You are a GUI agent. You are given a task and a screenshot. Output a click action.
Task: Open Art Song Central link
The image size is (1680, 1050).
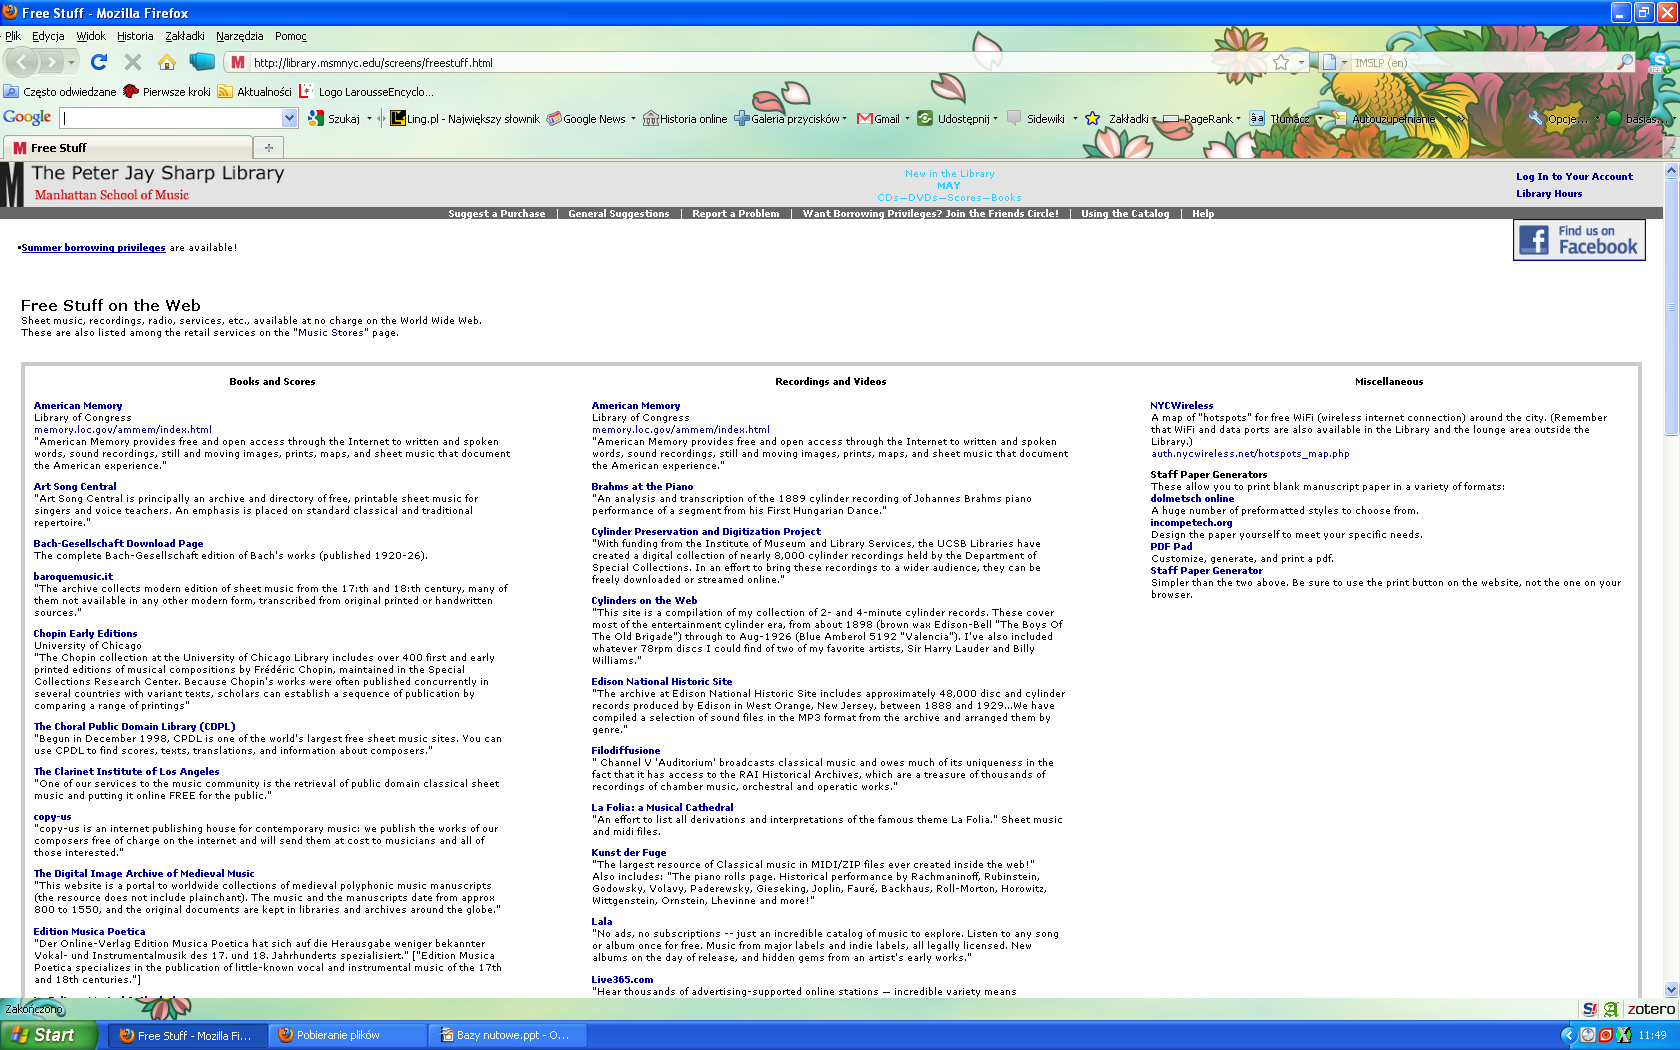75,486
